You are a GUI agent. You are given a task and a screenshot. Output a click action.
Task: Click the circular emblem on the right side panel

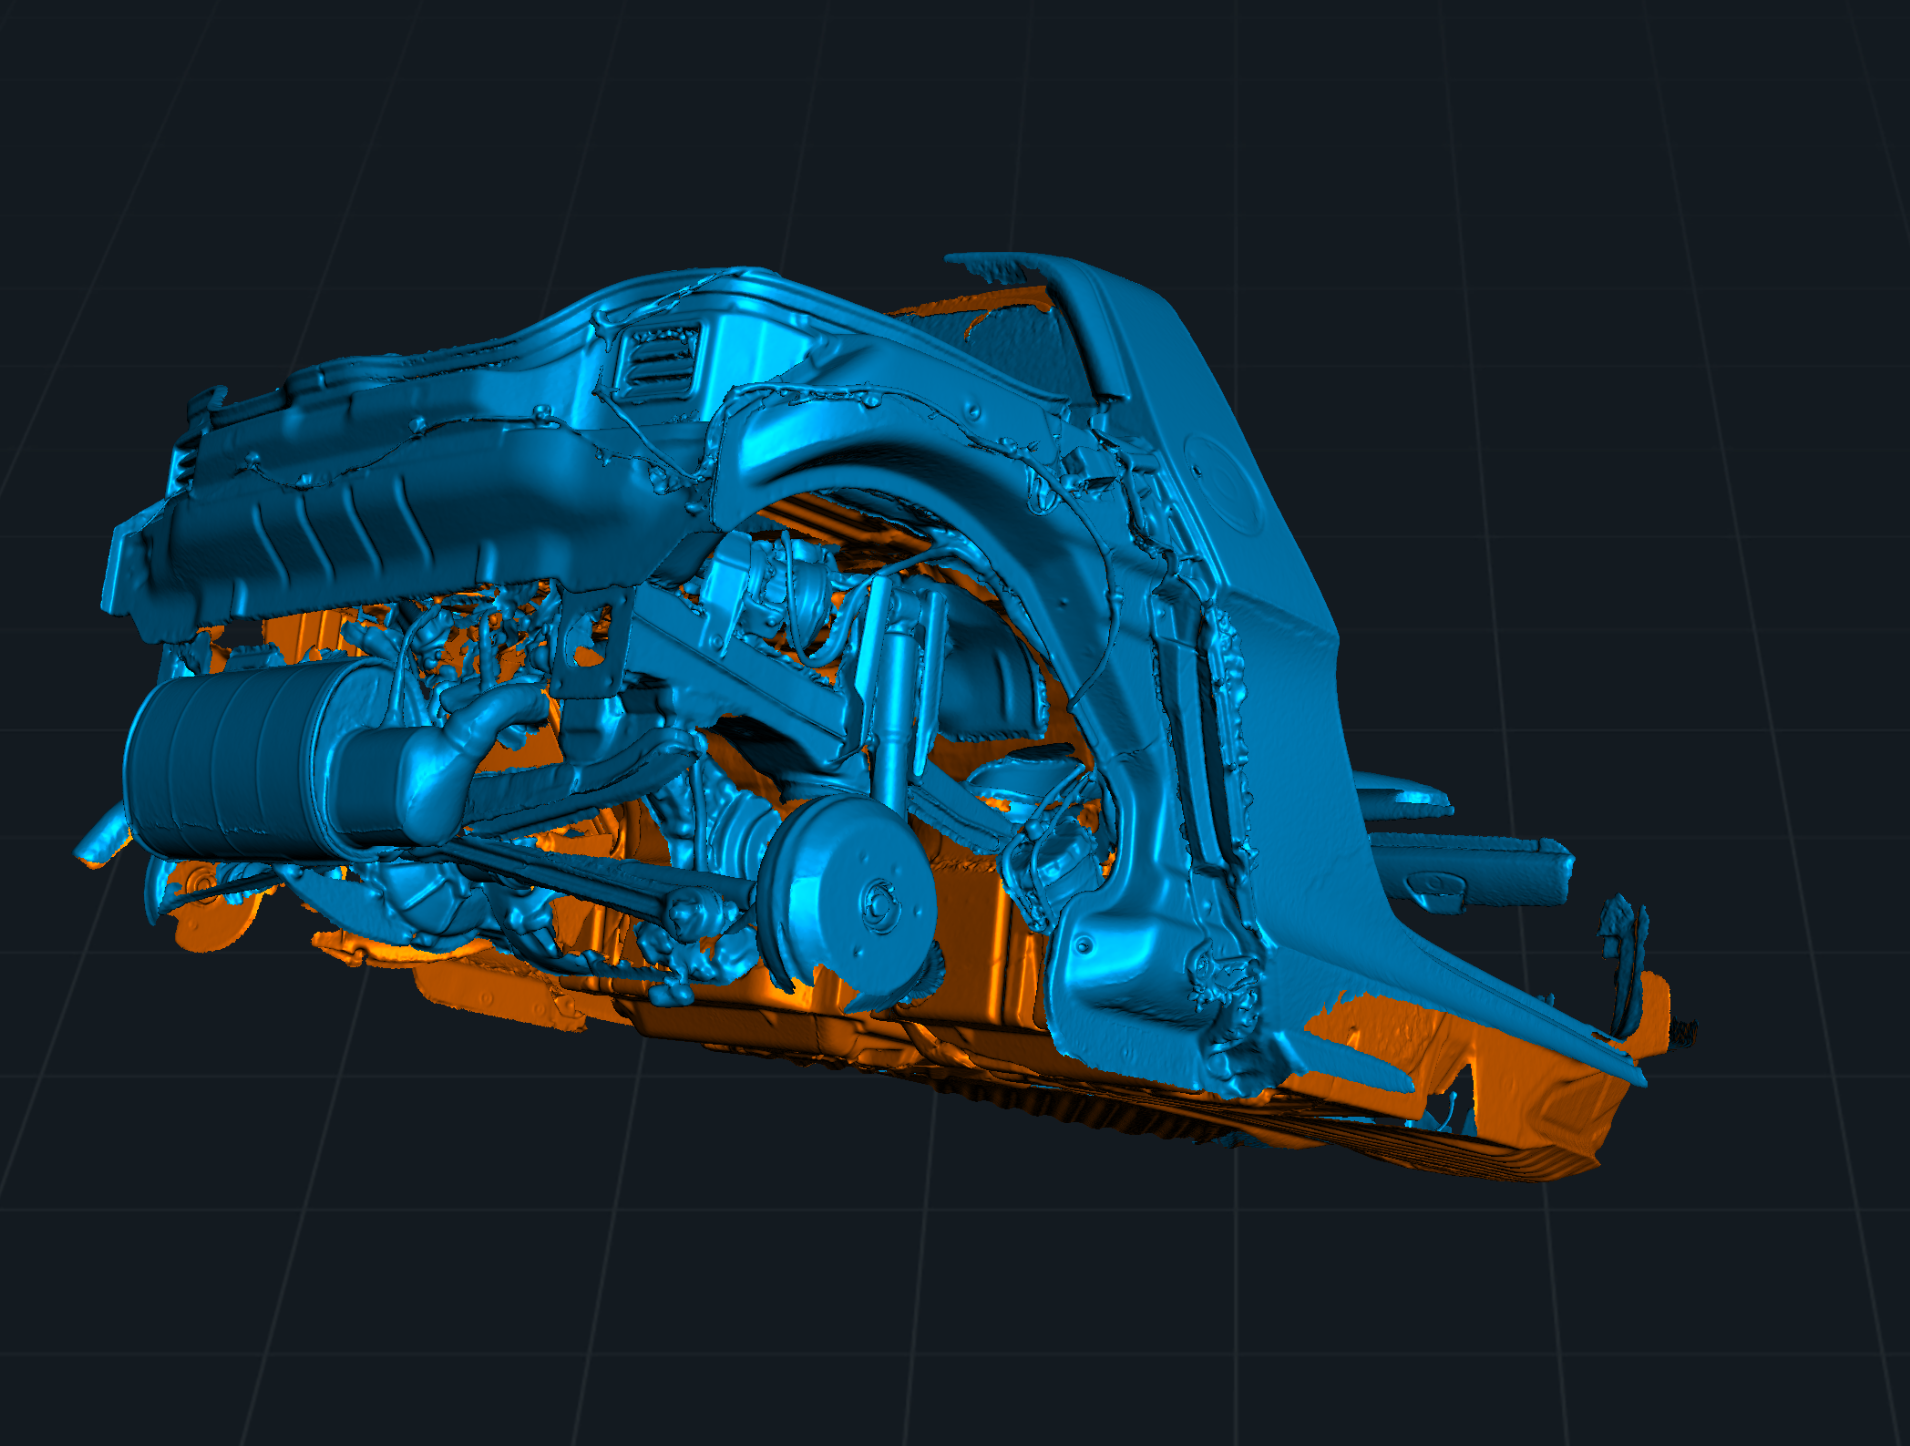pyautogui.click(x=1225, y=482)
